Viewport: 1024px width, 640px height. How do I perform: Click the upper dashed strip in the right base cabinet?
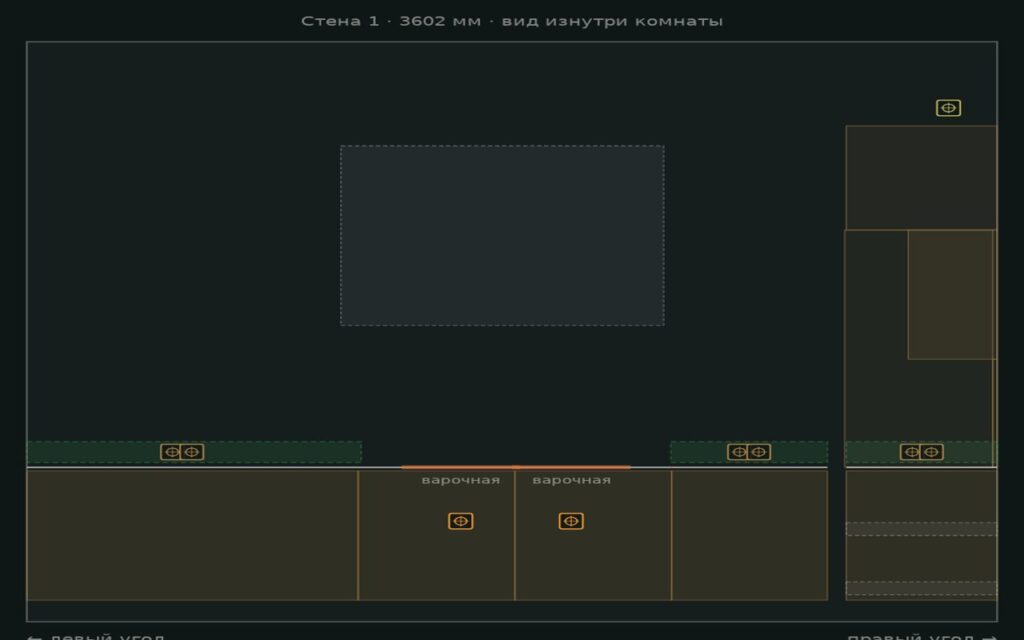pos(921,529)
